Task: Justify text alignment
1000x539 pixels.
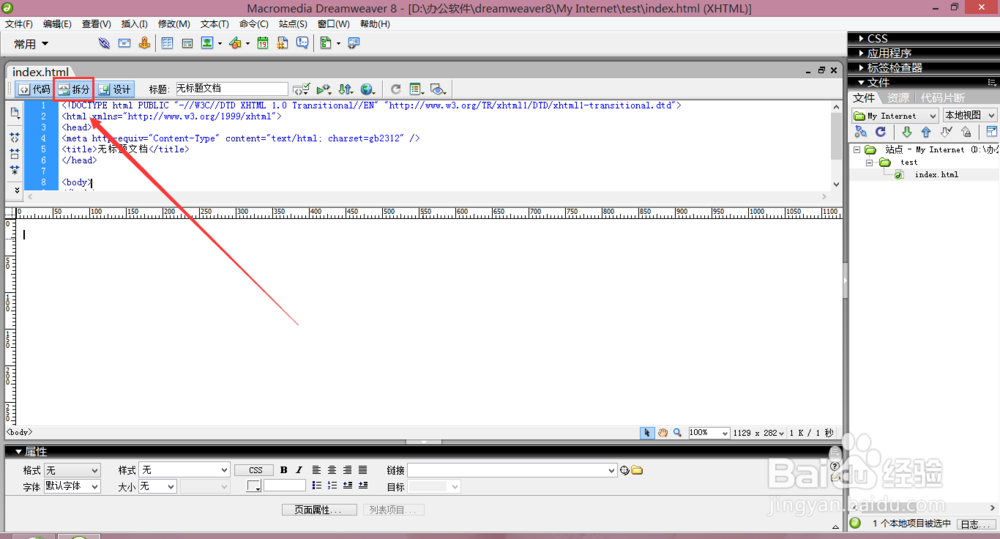Action: click(363, 470)
